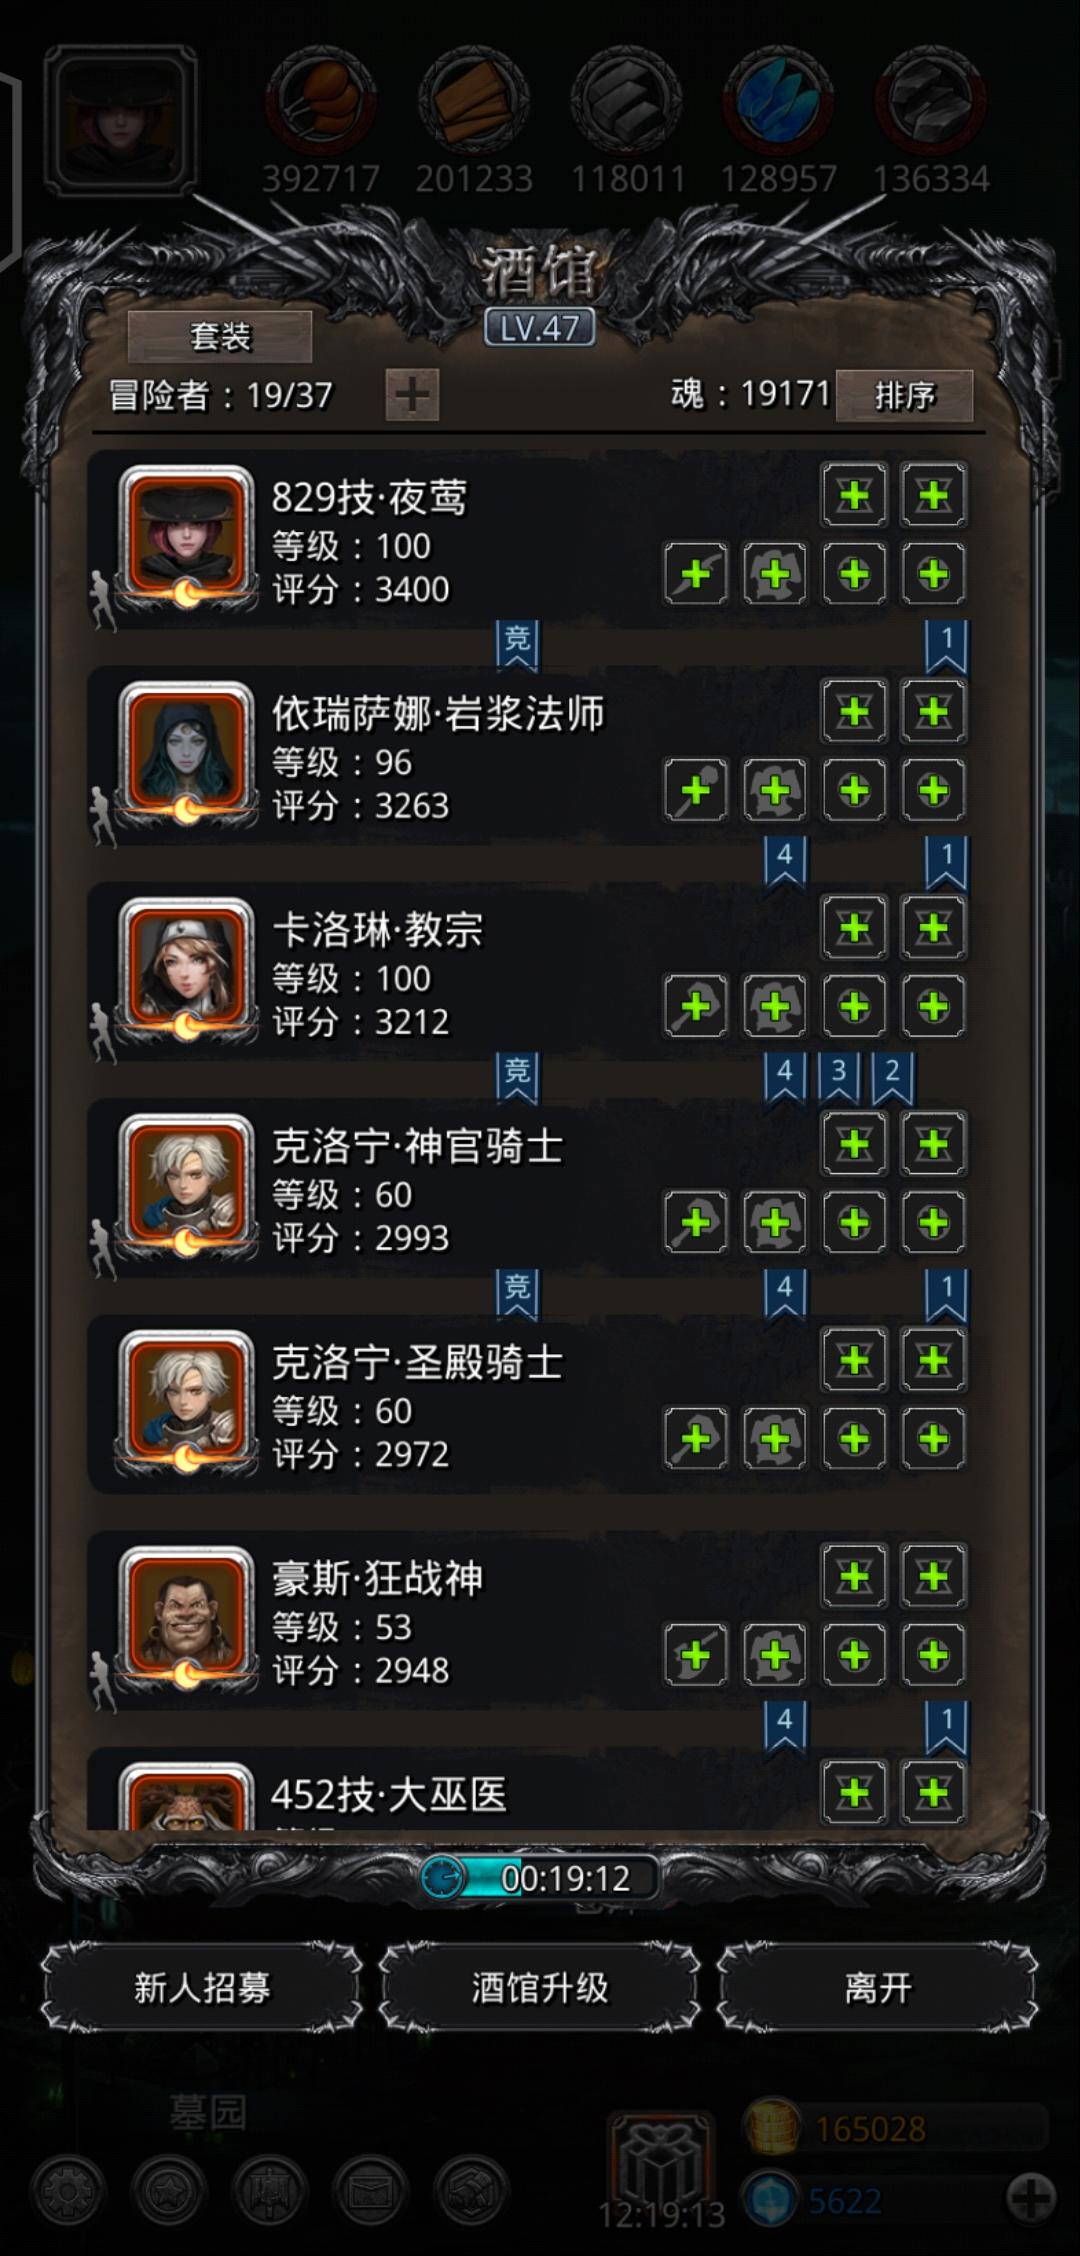Tap the armor slot plus for 依瑞萨娜·岩浆法师
Screen dimensions: 1080x2256
775,790
